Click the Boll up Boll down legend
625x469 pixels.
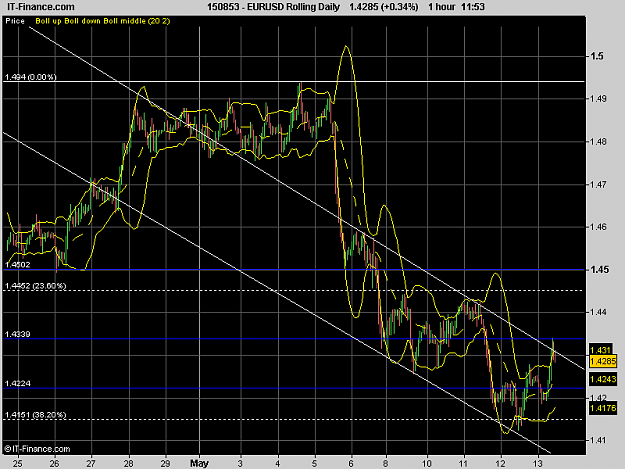click(102, 21)
